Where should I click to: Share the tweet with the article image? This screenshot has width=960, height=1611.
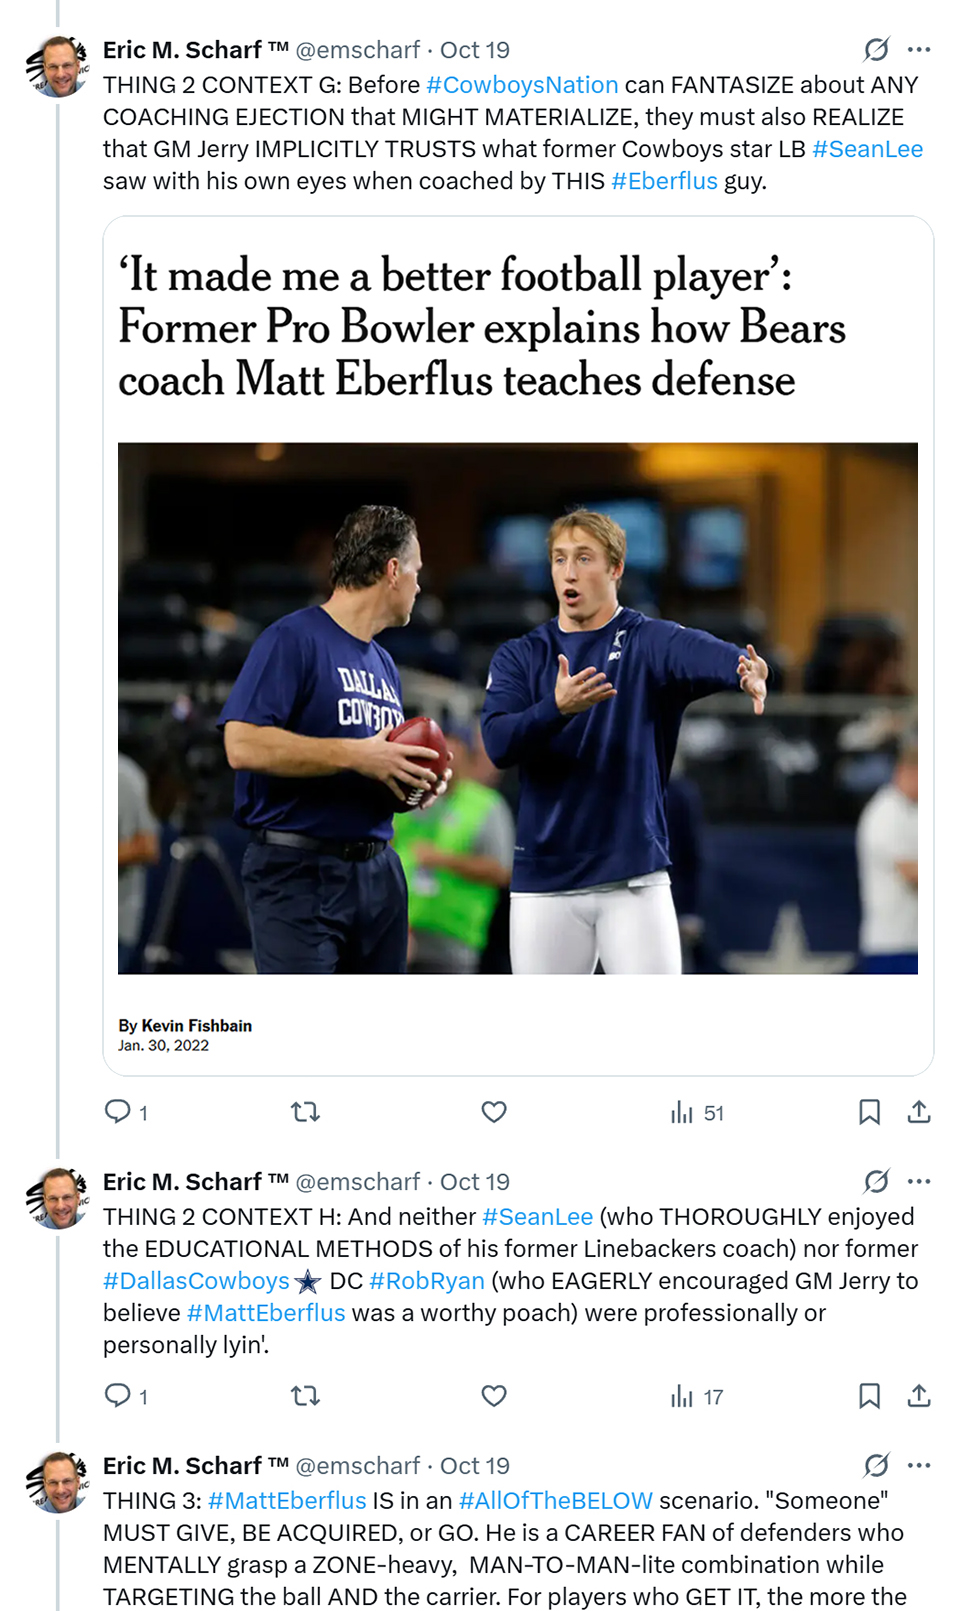(919, 1111)
